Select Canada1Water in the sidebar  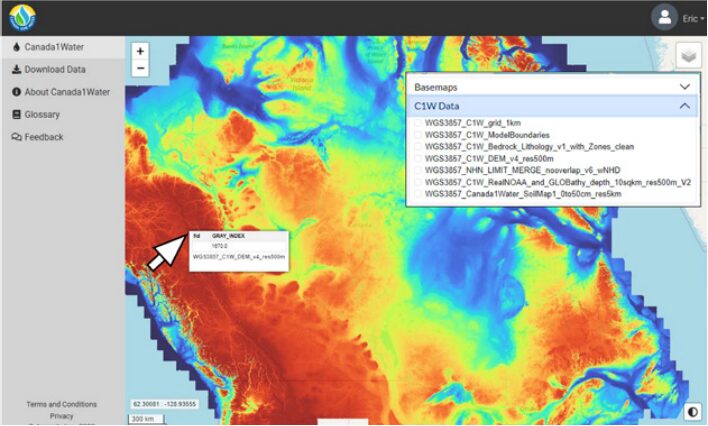(x=63, y=47)
